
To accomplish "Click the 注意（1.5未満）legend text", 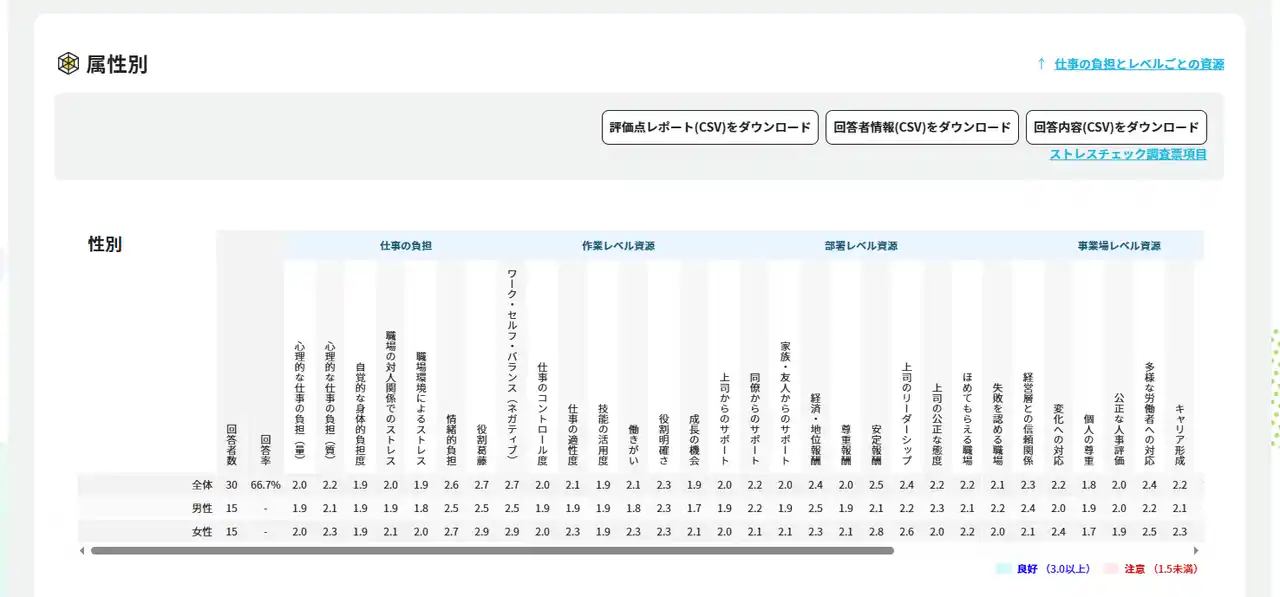I will [x=1161, y=569].
